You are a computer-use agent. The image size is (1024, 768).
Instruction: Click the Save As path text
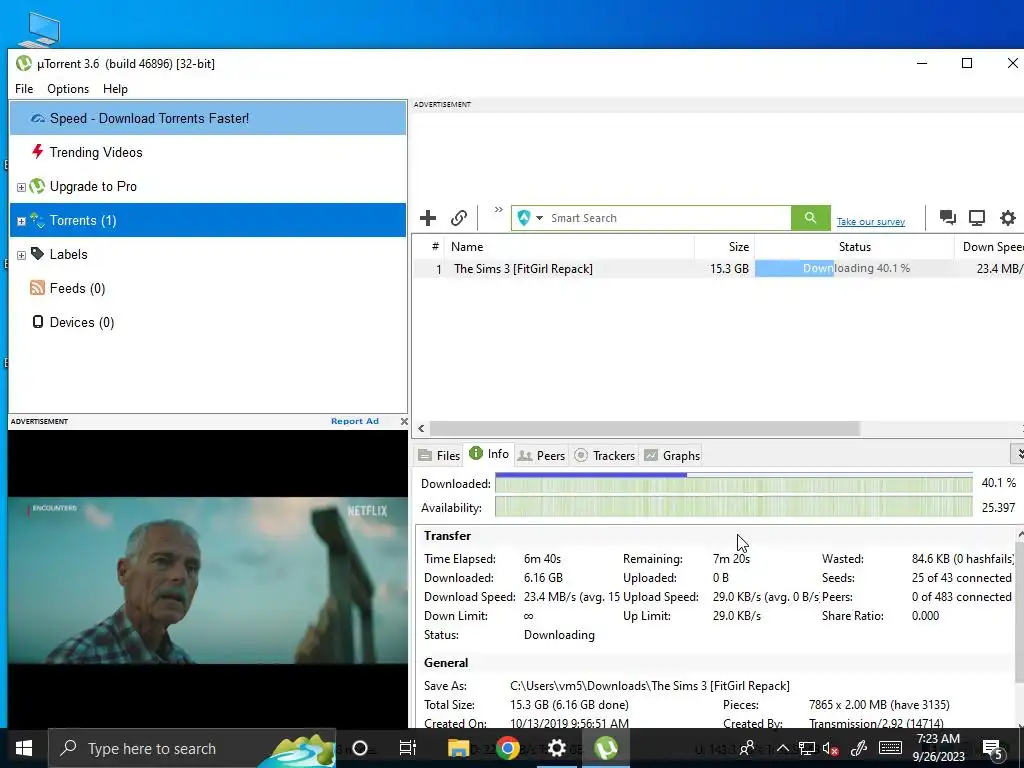click(650, 686)
